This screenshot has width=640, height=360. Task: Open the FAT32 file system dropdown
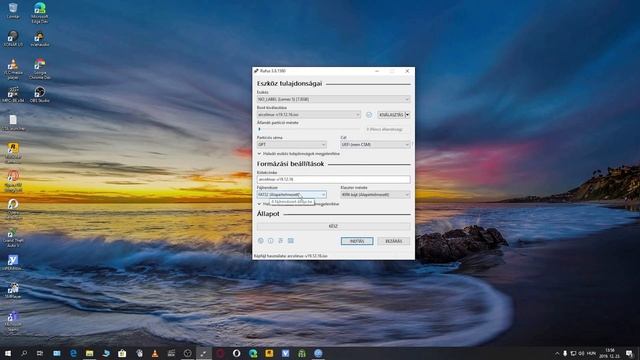(x=291, y=195)
